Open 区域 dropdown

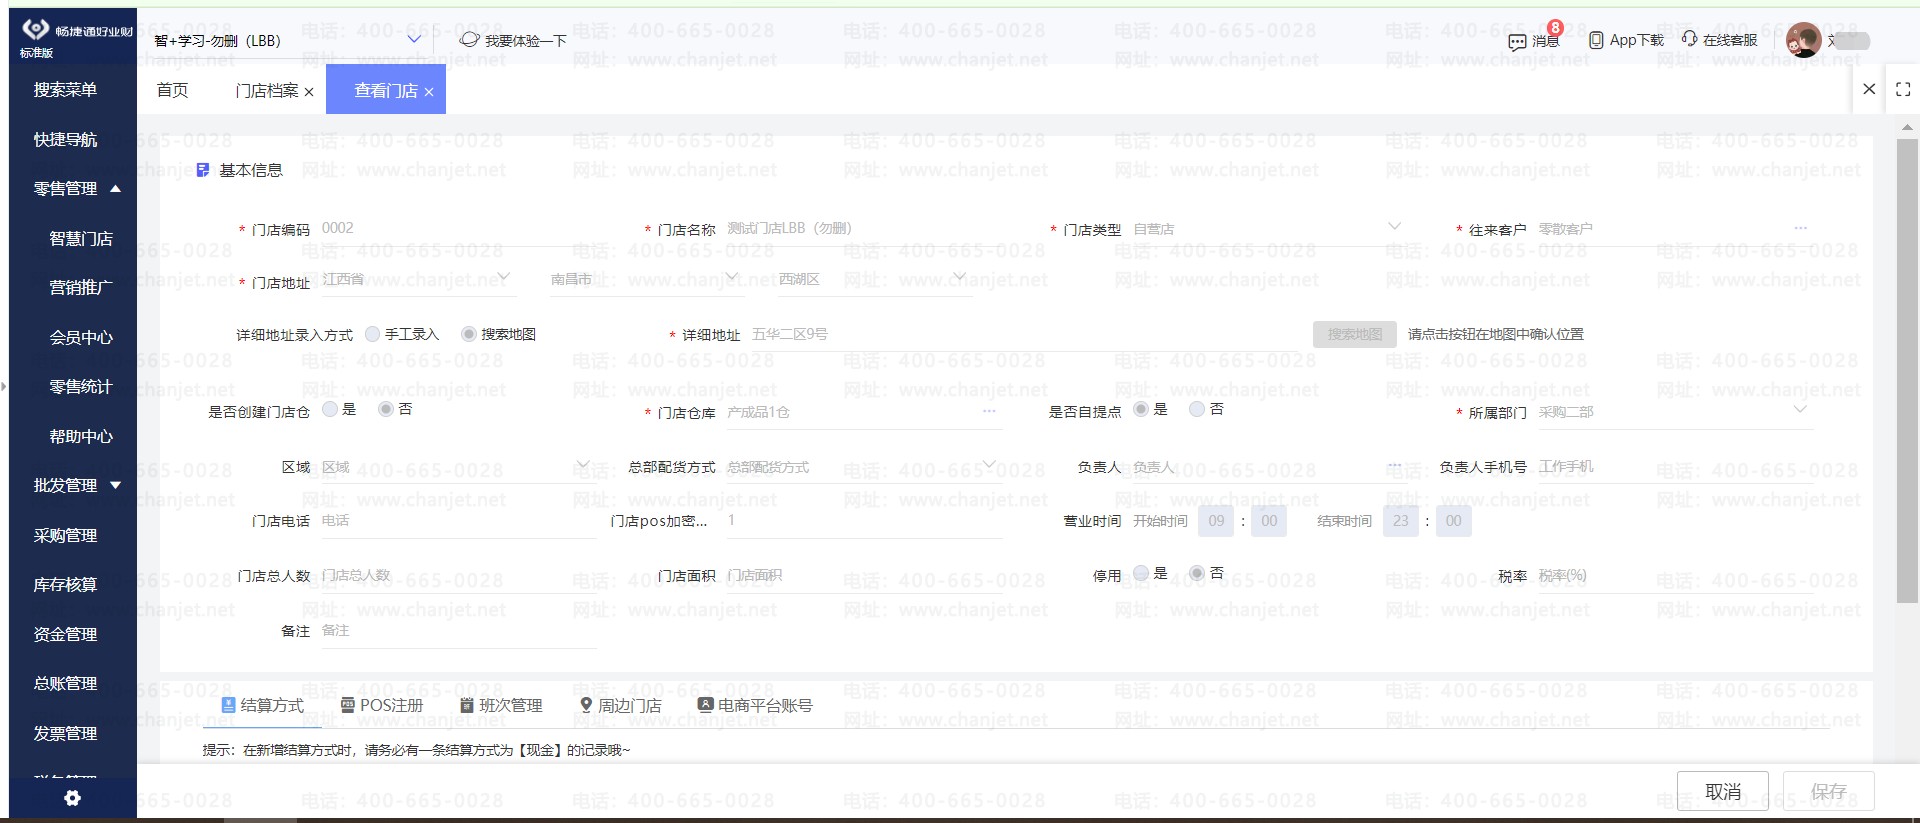583,465
